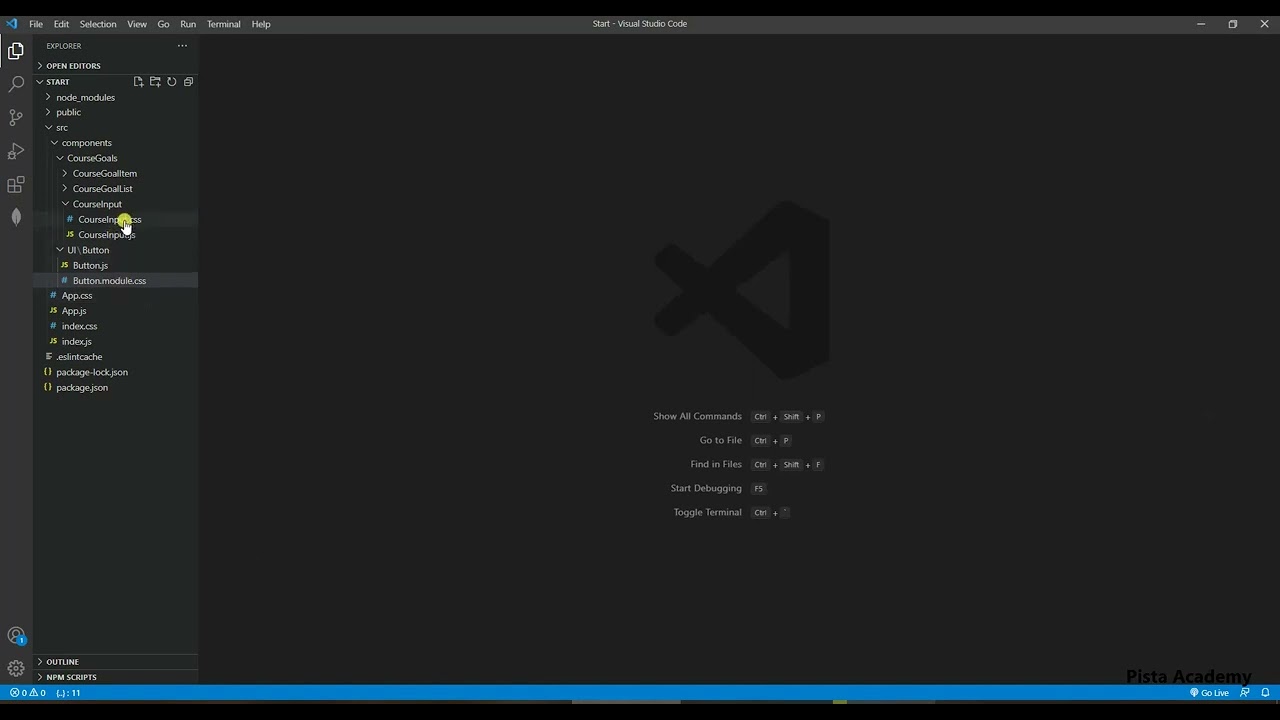
Task: Collapse all folders in Explorer
Action: coord(188,82)
